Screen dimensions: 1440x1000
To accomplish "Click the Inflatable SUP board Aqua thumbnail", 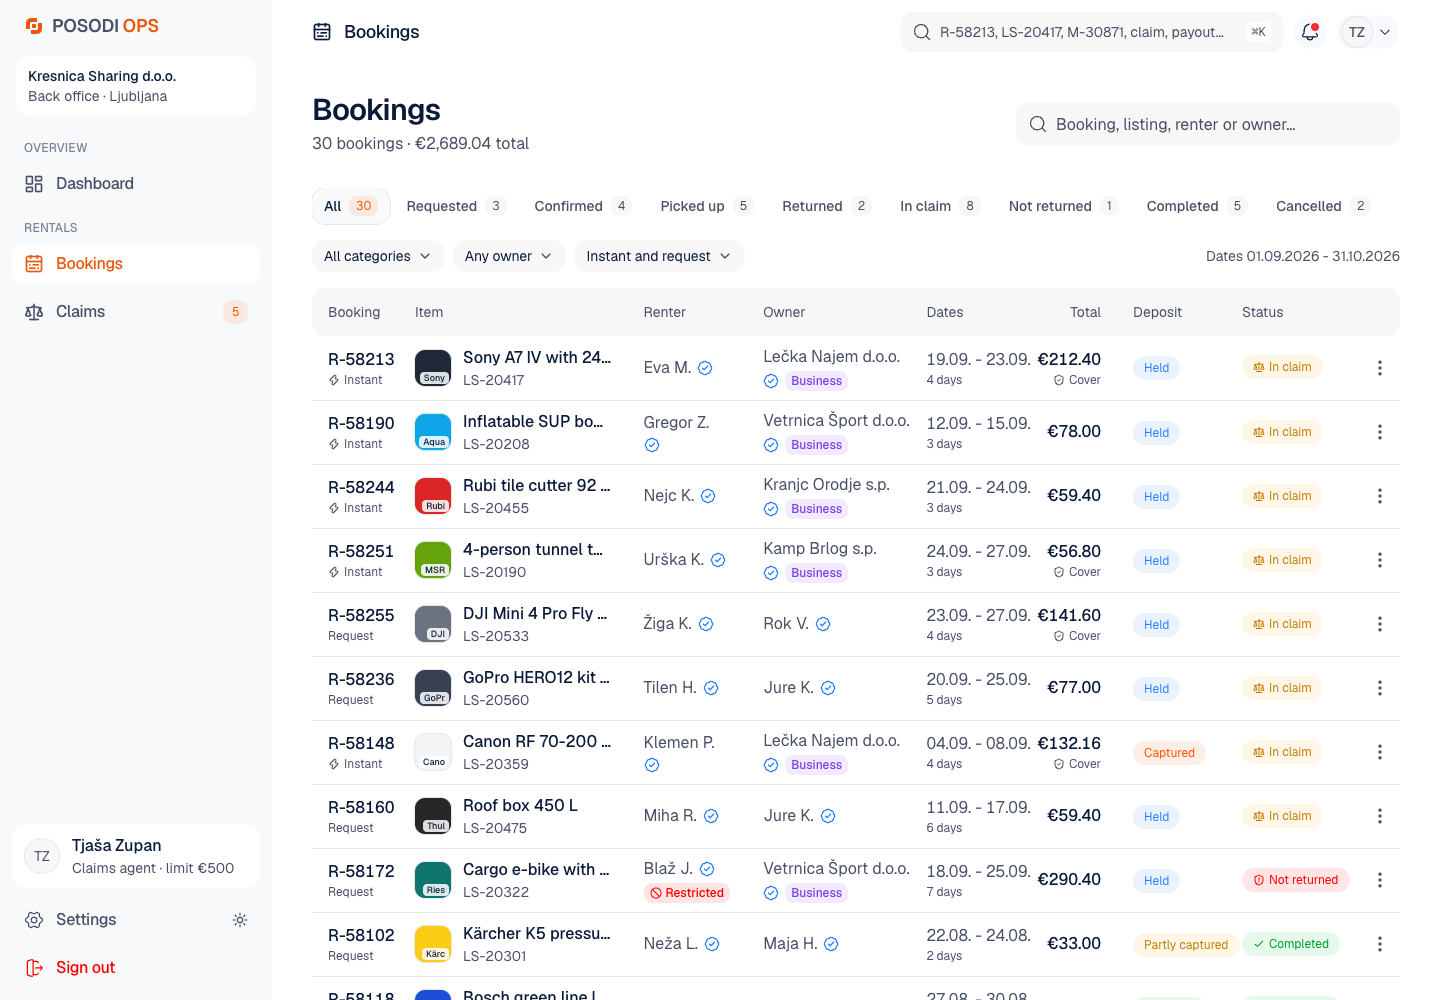I will 433,432.
